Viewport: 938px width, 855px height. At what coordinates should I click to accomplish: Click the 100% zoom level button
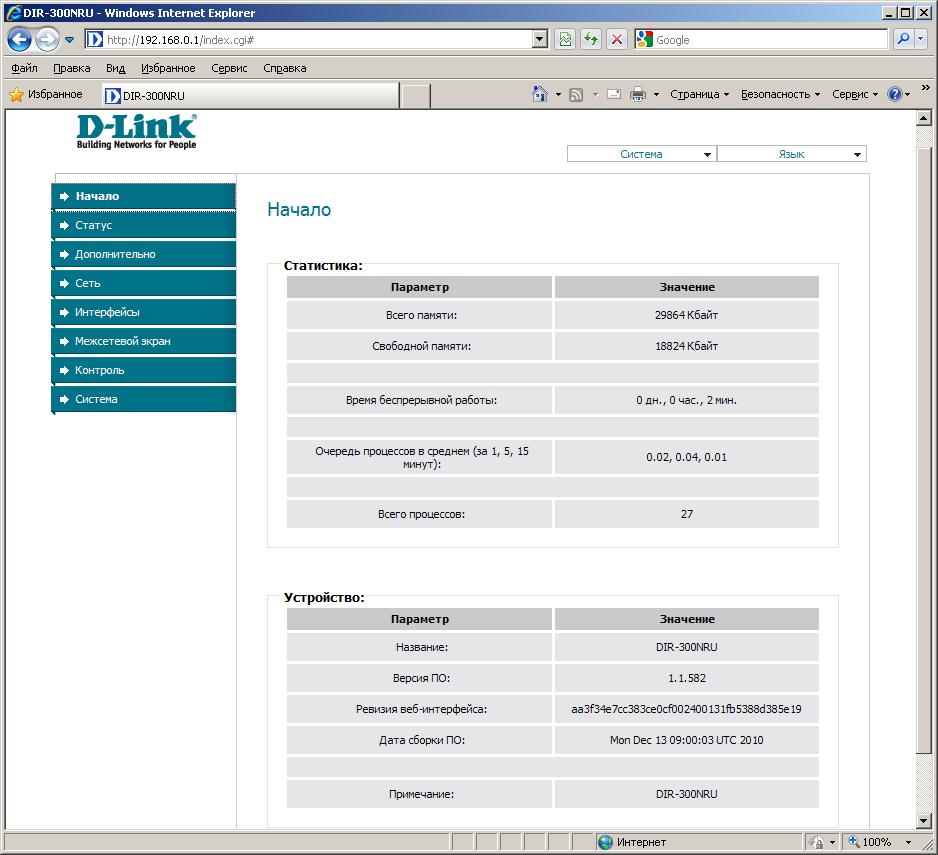pyautogui.click(x=870, y=842)
